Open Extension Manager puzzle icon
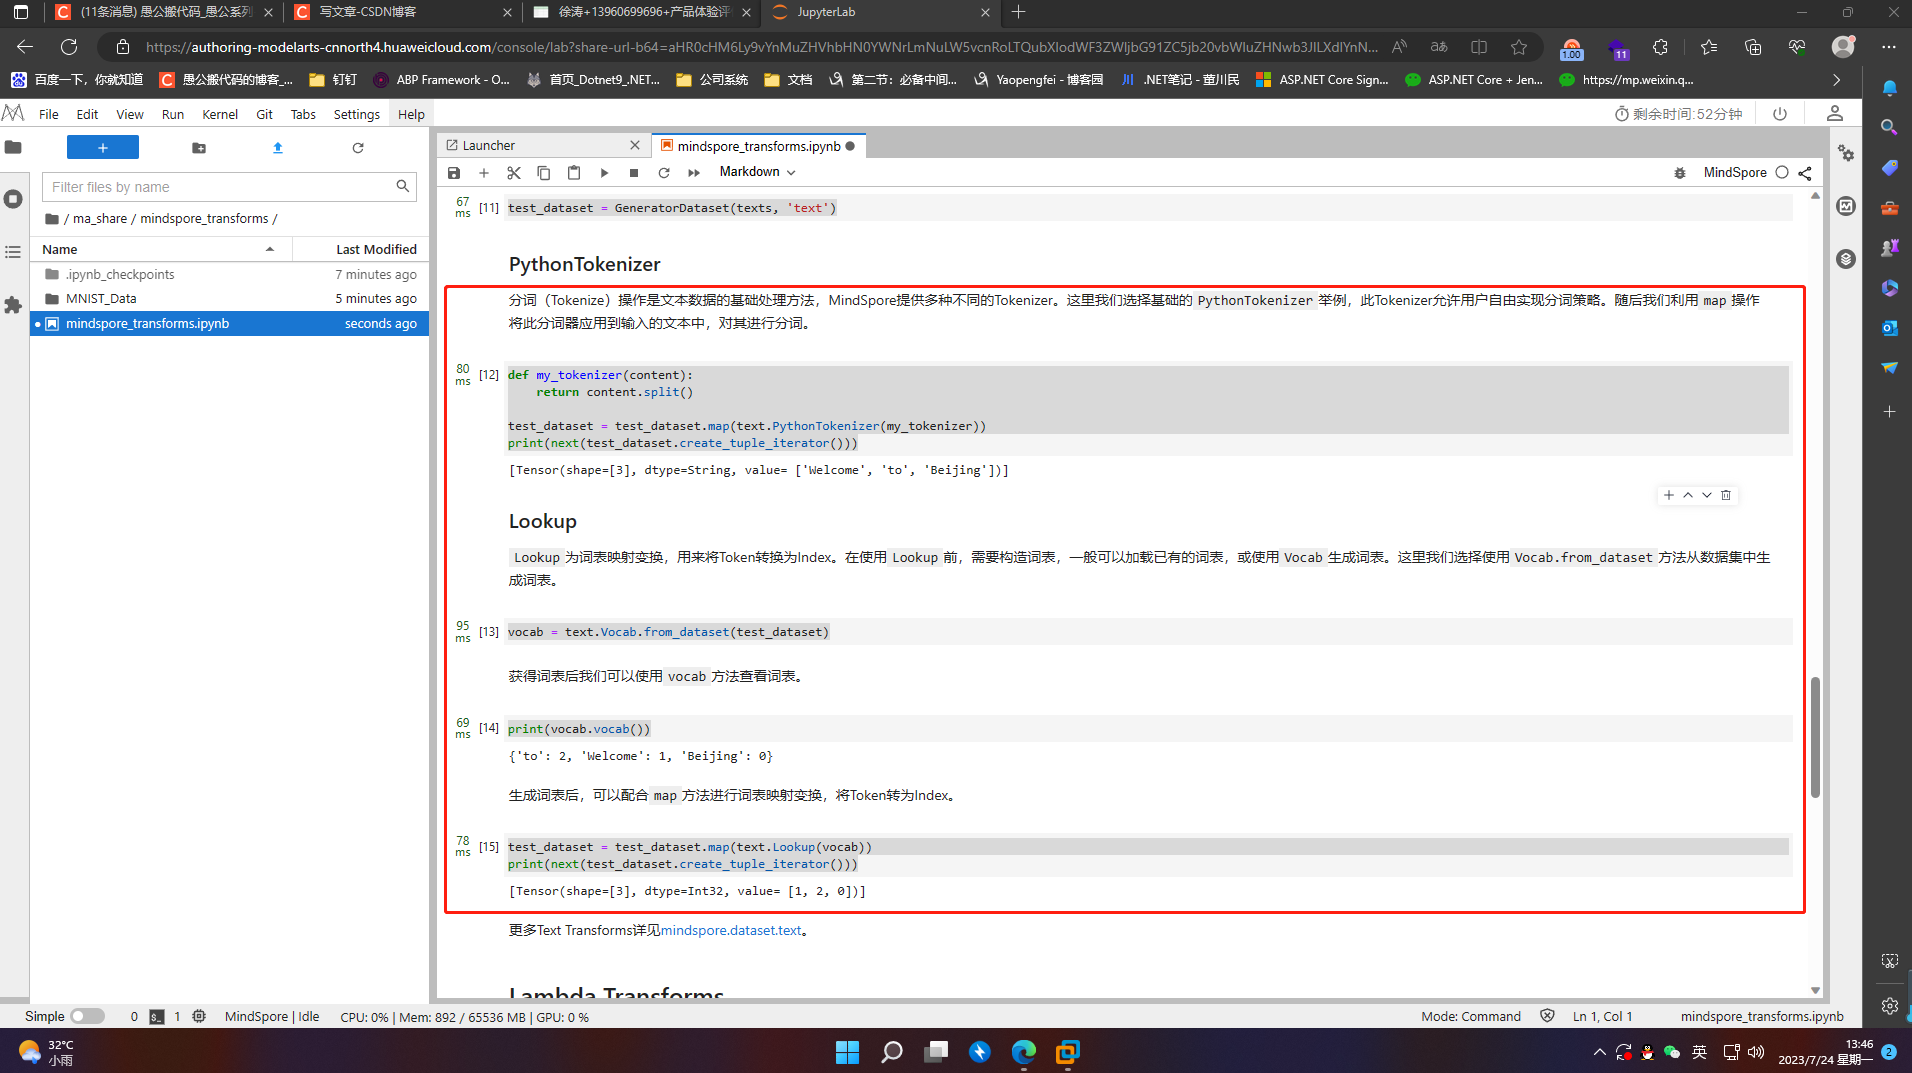1912x1073 pixels. [x=13, y=305]
